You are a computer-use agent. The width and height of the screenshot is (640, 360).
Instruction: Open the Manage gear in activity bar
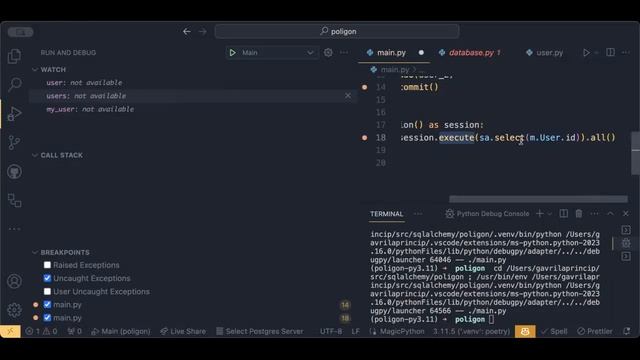pyautogui.click(x=14, y=310)
